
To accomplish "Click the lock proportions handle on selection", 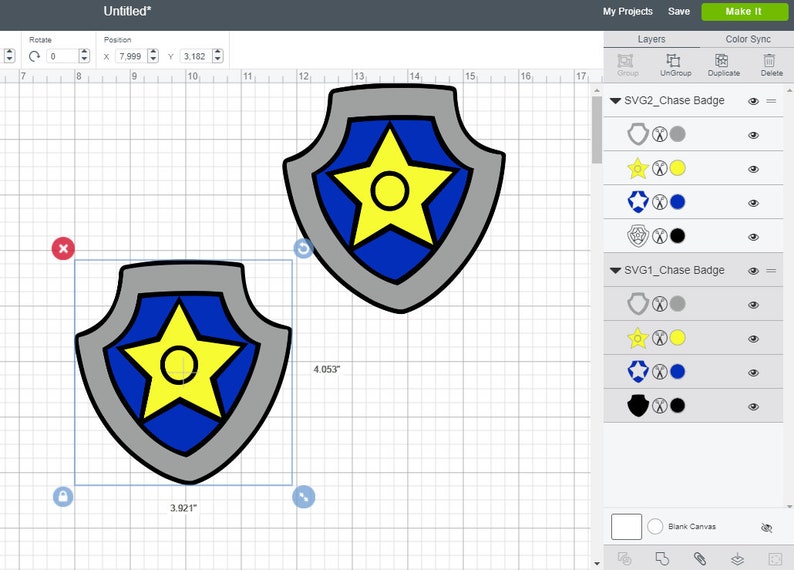I will [63, 497].
